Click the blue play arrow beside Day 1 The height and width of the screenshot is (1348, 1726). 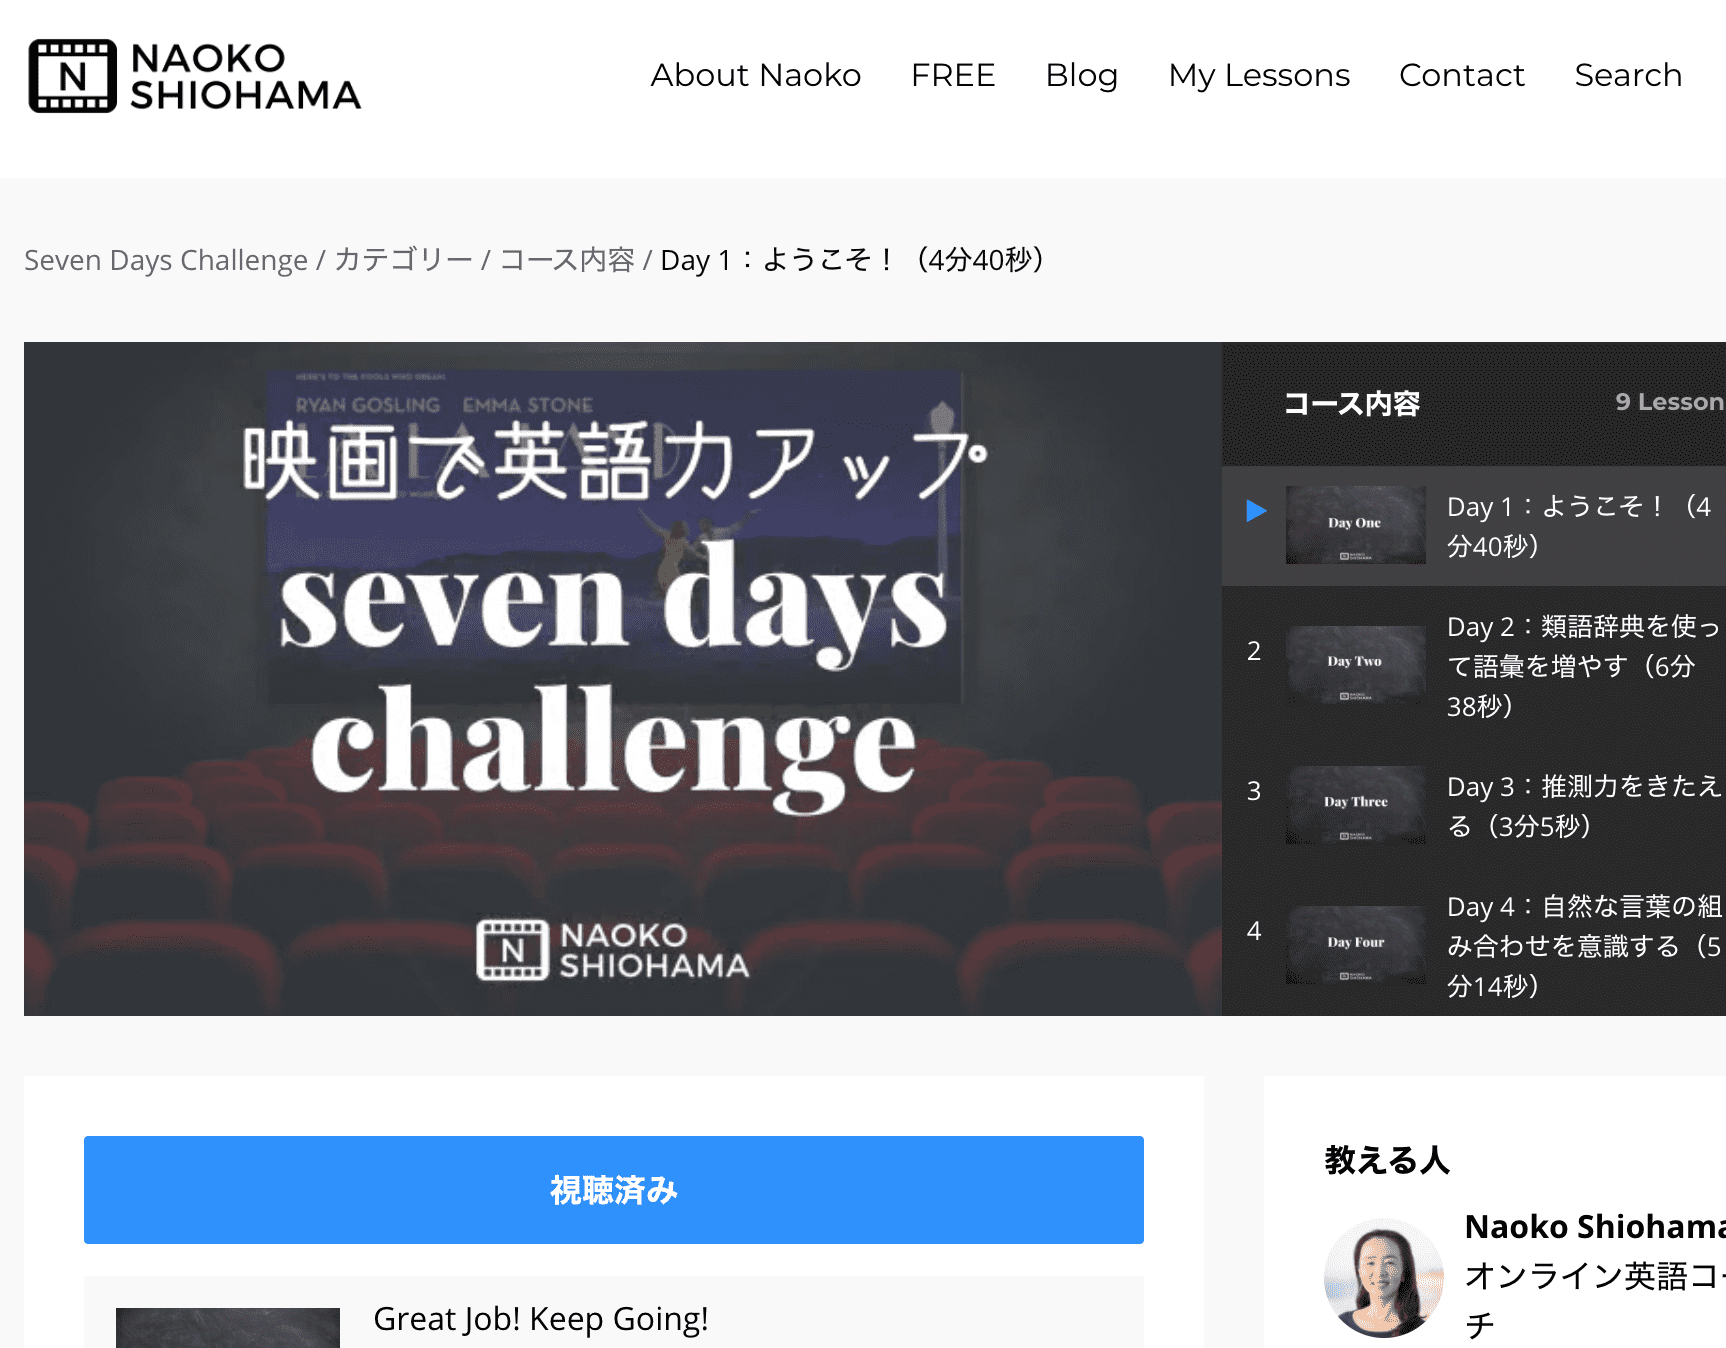click(1256, 511)
